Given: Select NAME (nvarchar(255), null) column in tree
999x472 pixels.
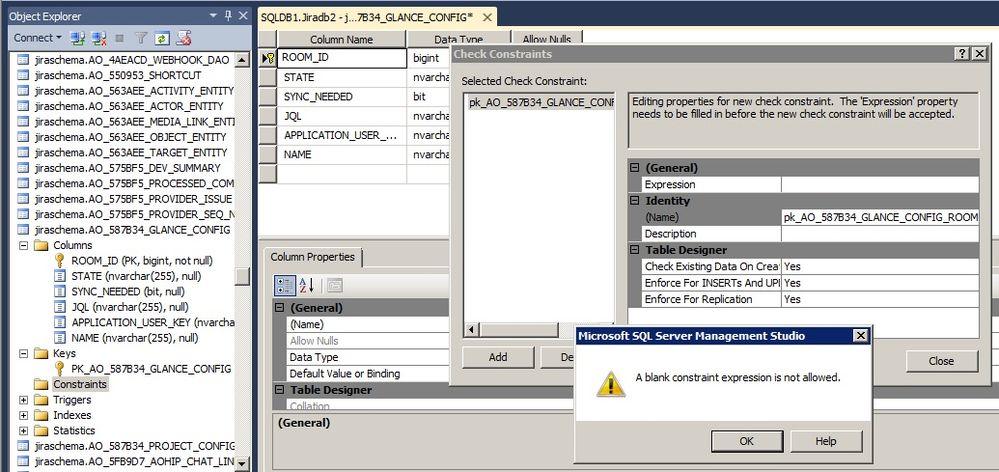Looking at the screenshot, I should tap(134, 338).
